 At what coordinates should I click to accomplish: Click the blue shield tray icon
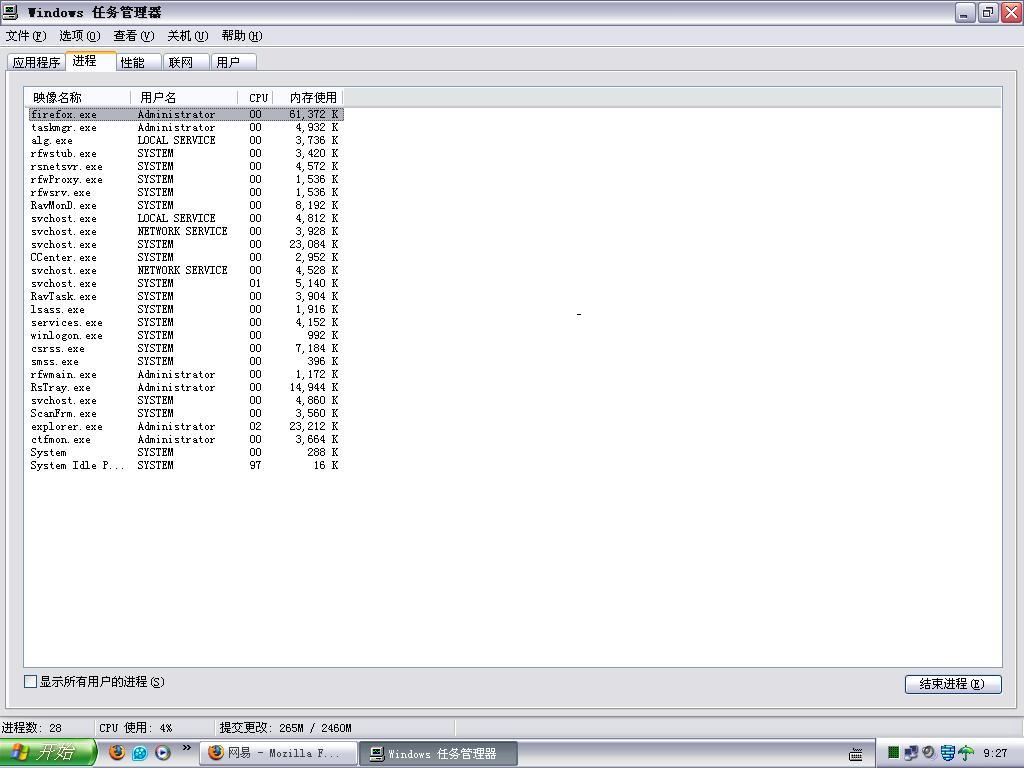coord(948,753)
